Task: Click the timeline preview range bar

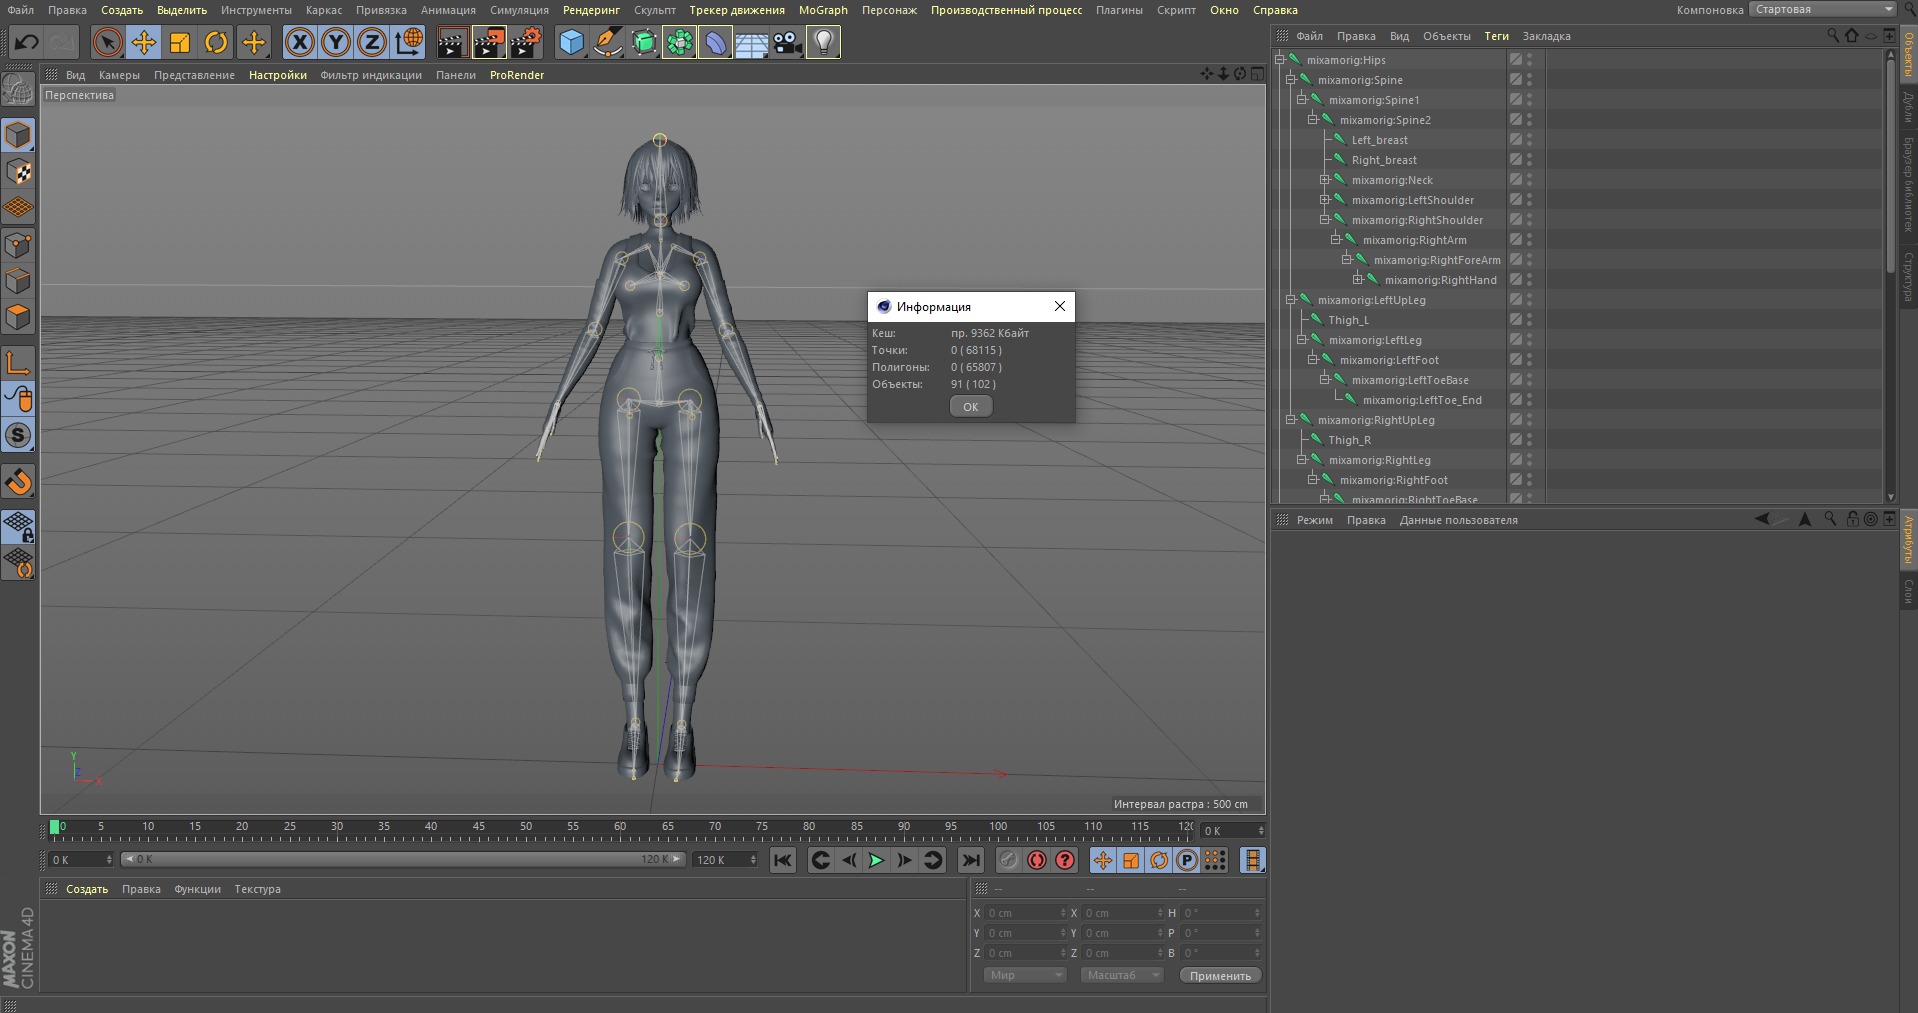Action: tap(403, 859)
